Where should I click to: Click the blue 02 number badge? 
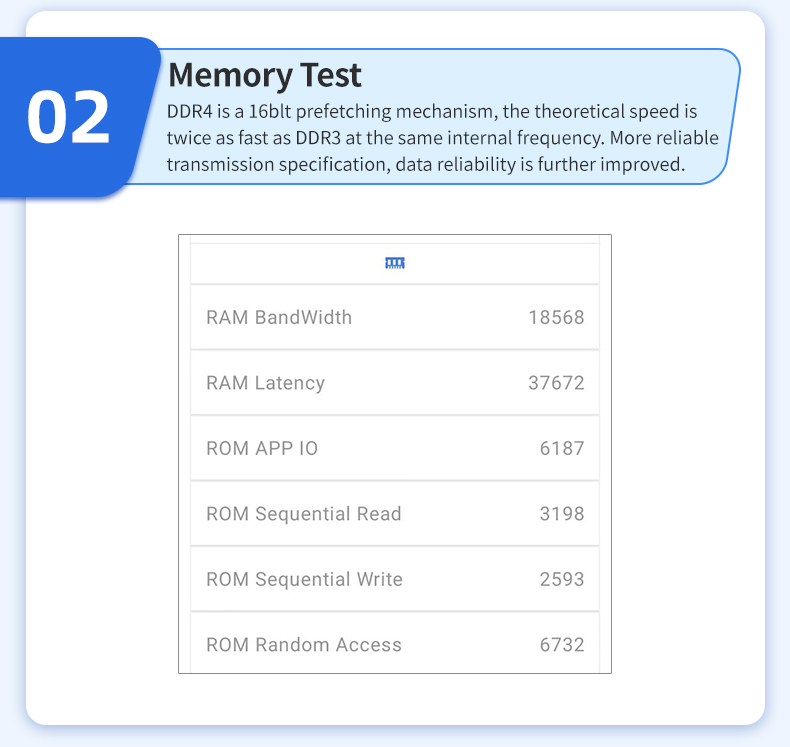tap(68, 117)
